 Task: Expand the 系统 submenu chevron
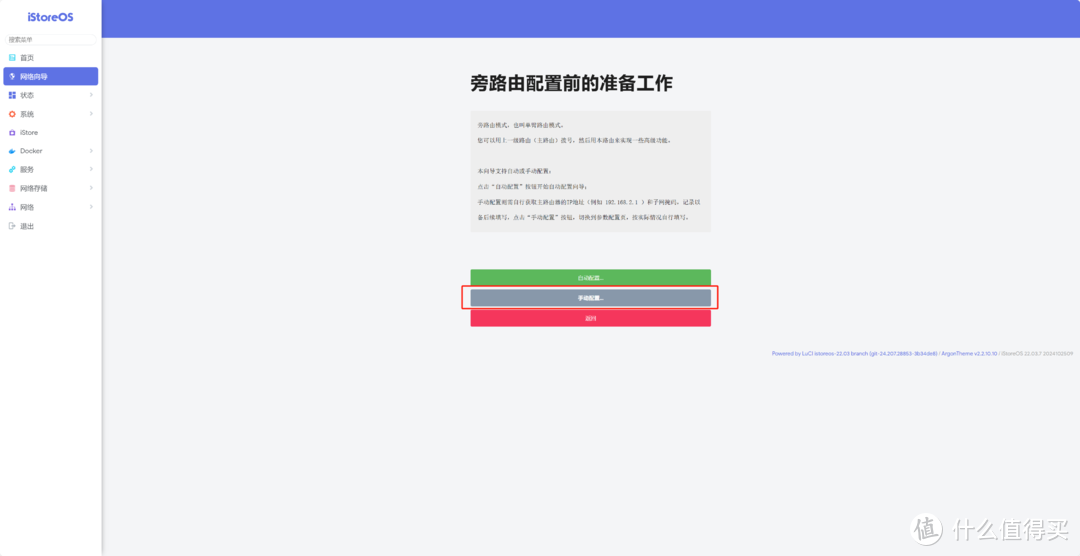point(91,114)
